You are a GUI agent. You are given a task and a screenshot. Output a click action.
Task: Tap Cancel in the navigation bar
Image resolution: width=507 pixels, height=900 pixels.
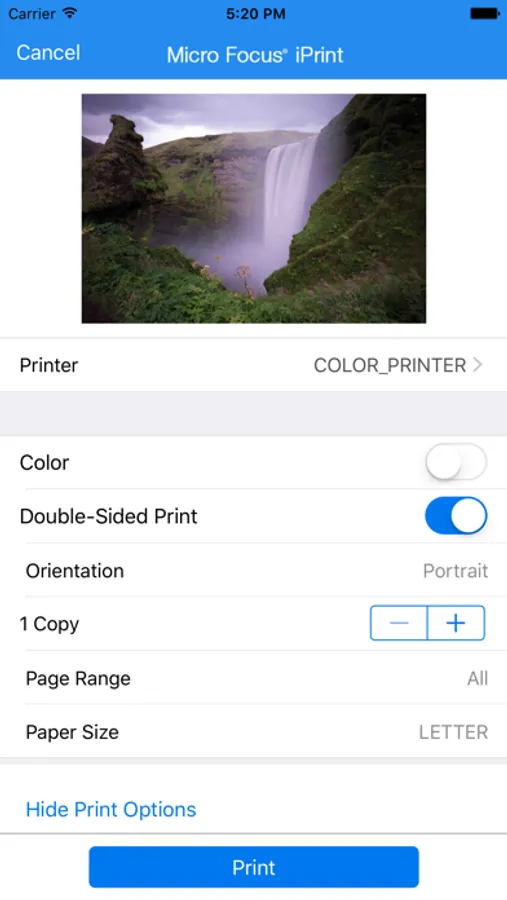coord(48,53)
